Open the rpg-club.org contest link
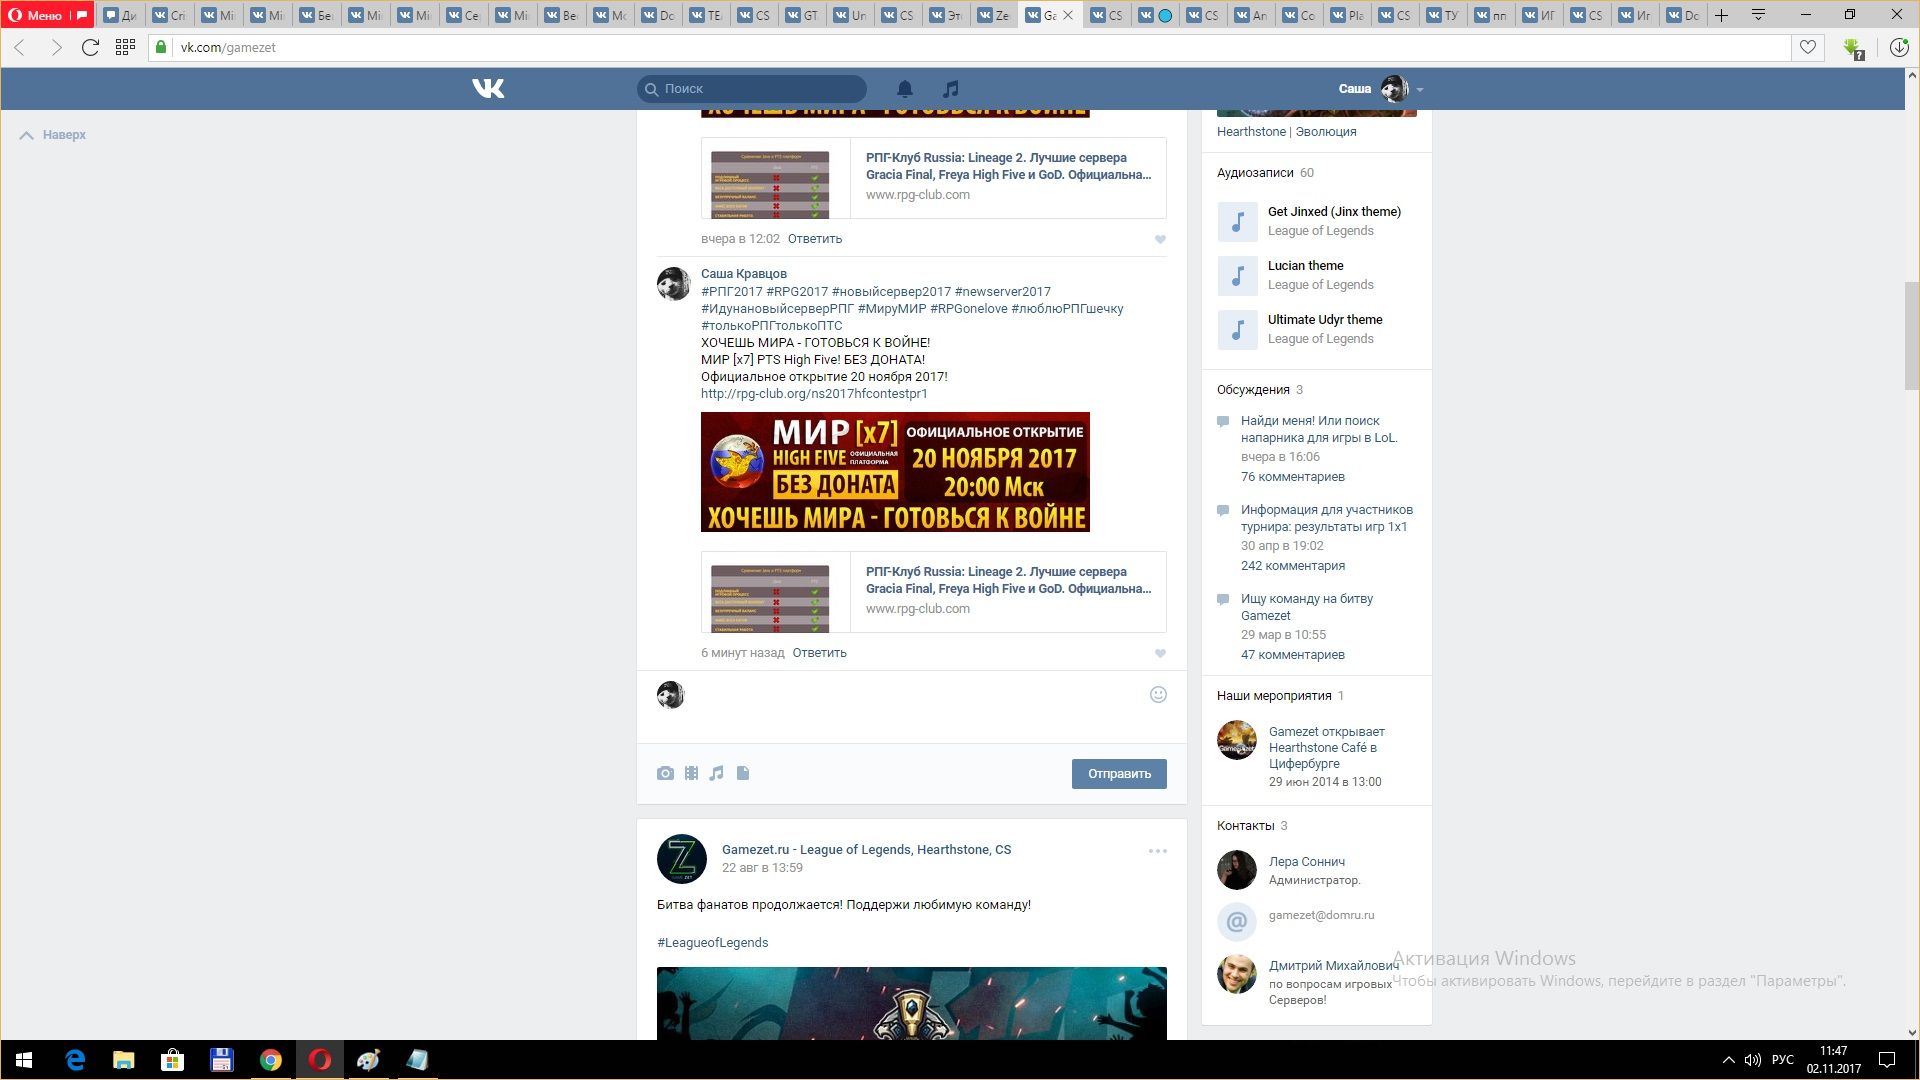This screenshot has height=1080, width=1920. [x=813, y=394]
